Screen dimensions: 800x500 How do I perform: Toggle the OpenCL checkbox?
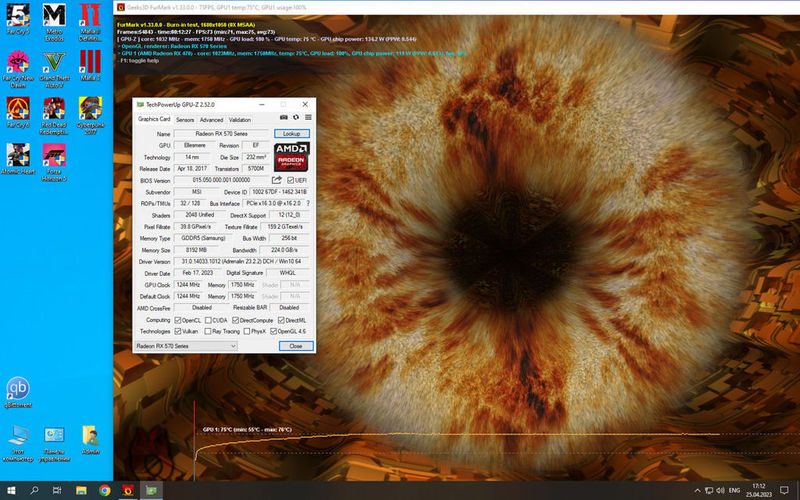(178, 320)
